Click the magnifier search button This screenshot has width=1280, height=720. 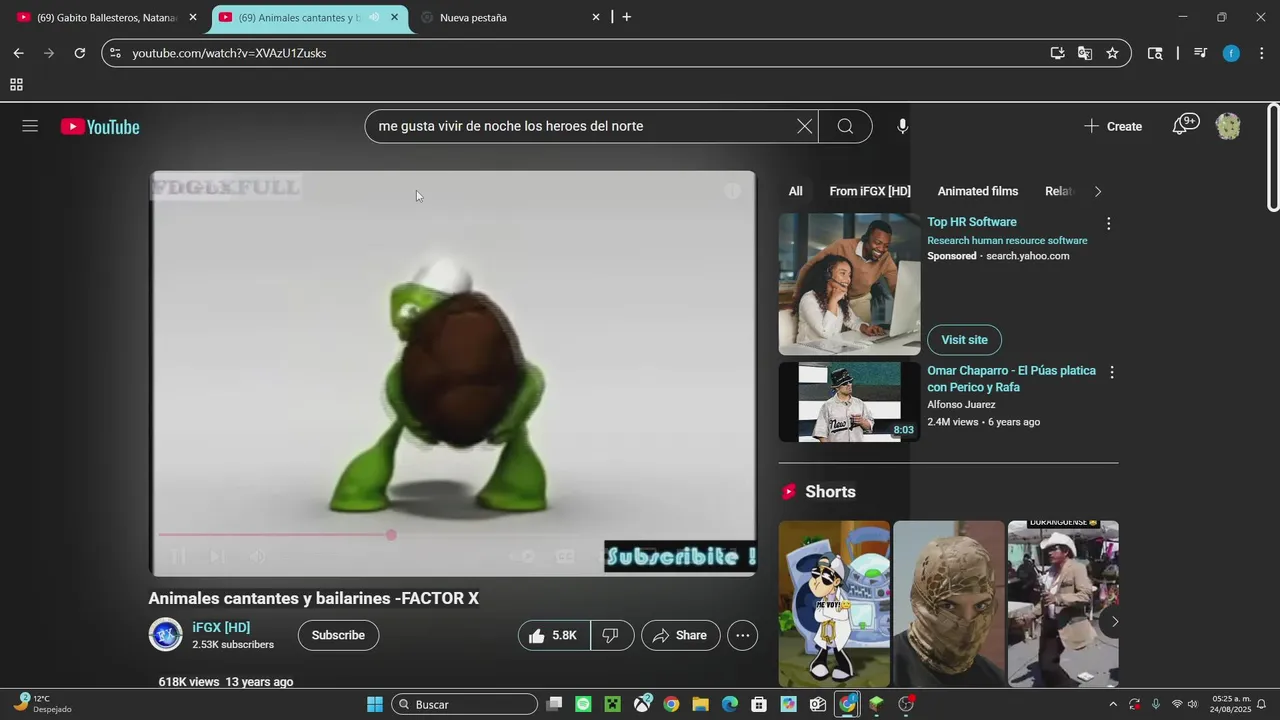[845, 126]
